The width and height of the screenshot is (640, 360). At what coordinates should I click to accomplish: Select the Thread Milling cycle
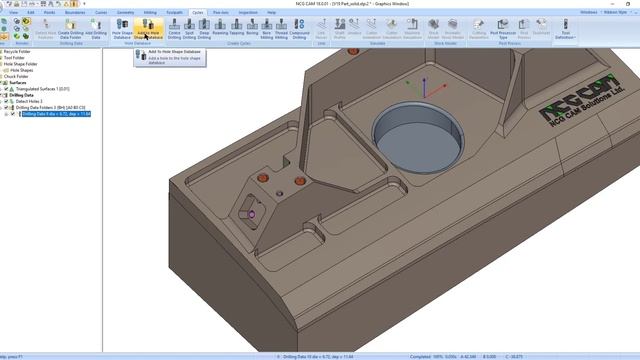(x=281, y=29)
